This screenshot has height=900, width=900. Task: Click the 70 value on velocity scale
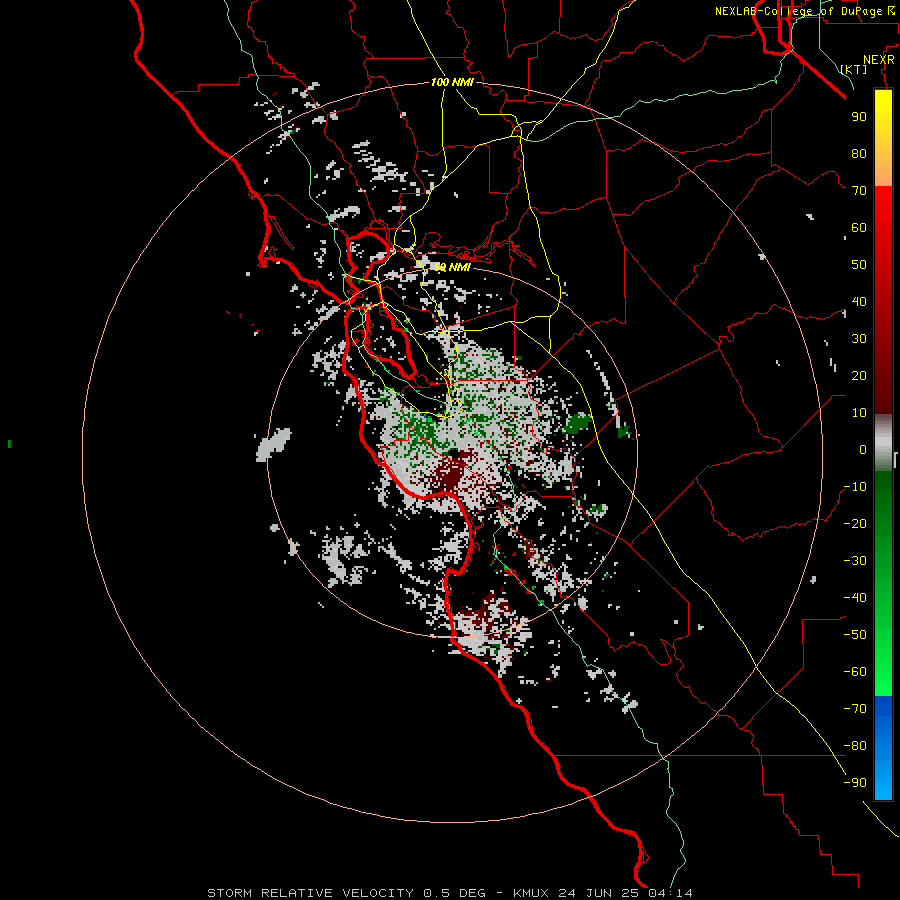click(859, 191)
